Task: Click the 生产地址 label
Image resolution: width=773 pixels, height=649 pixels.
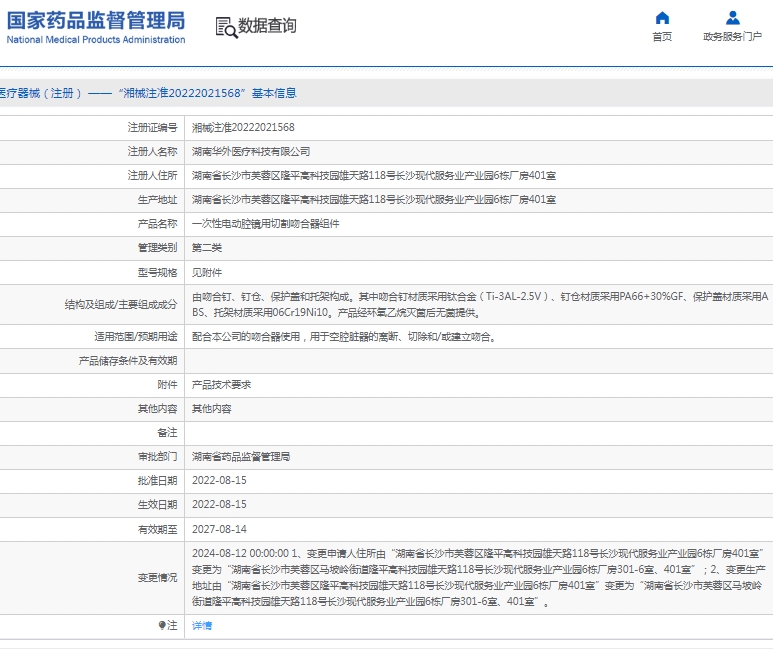Action: 157,200
